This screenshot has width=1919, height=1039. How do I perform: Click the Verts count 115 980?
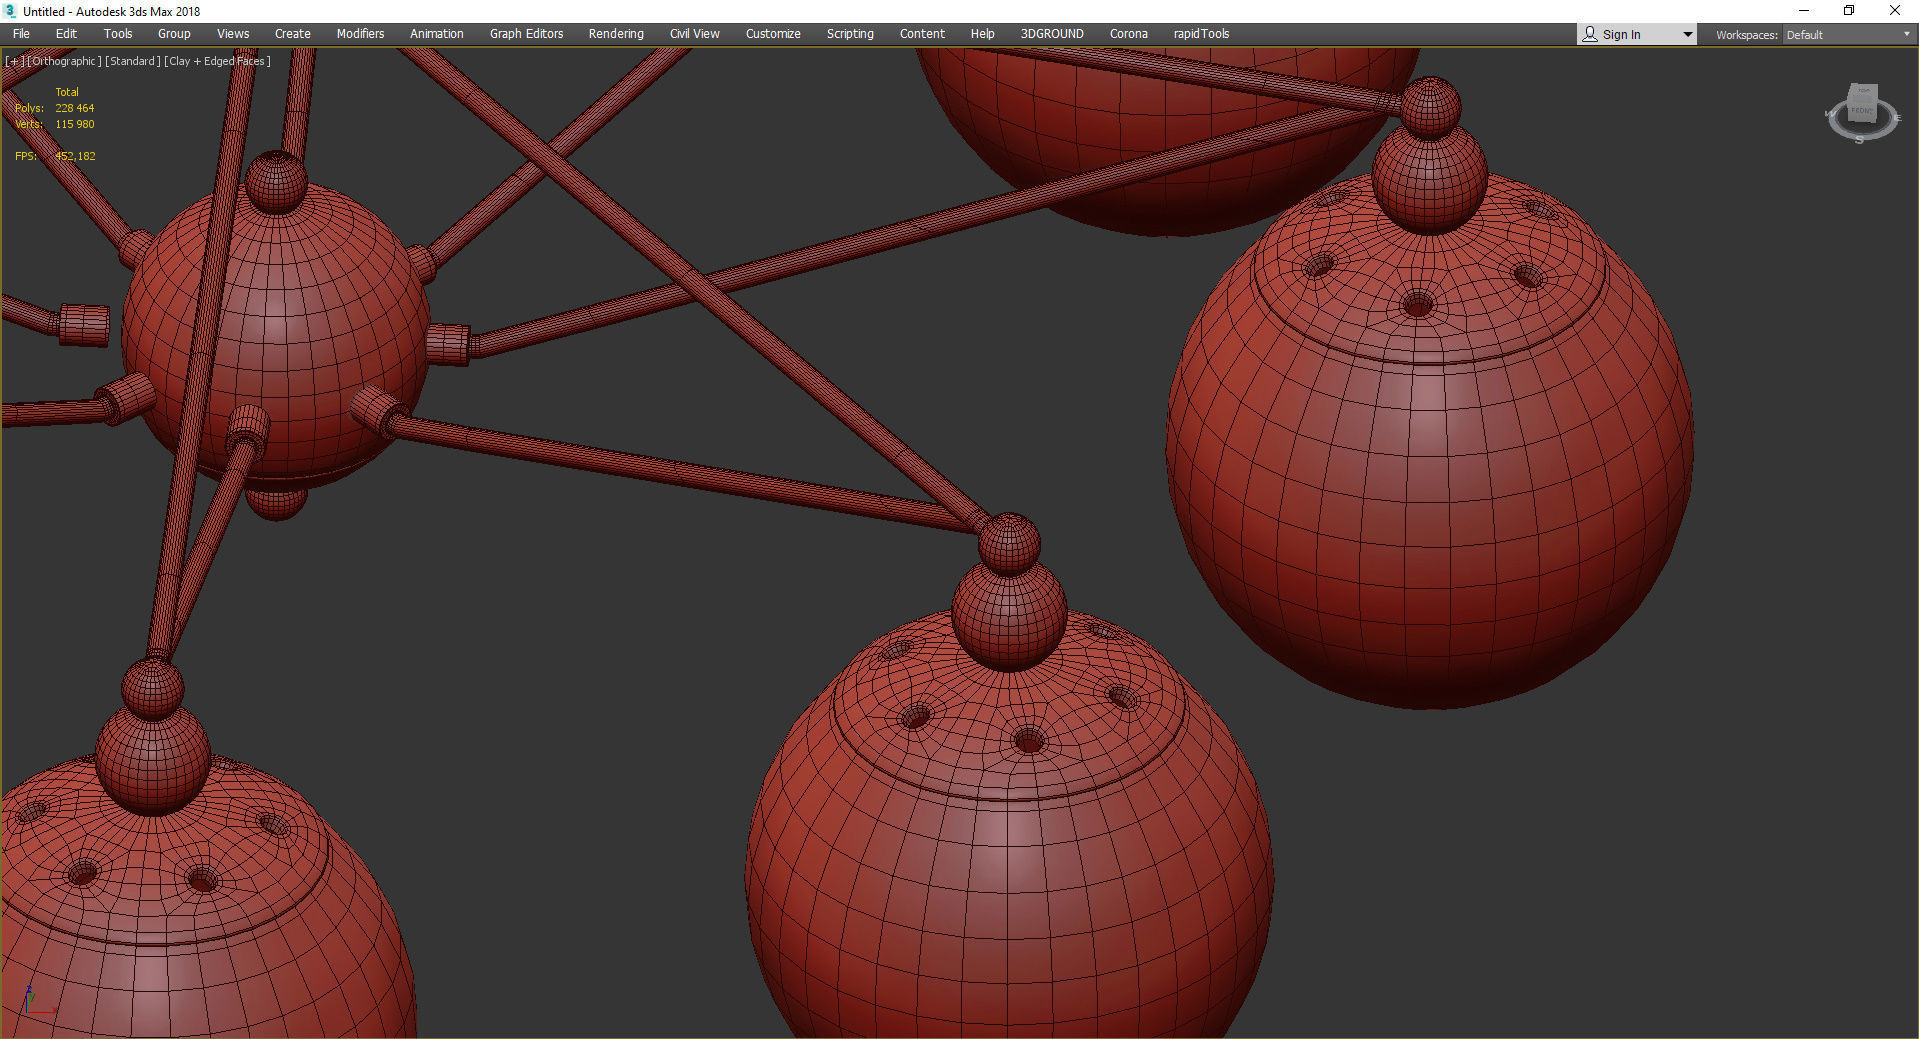[x=75, y=124]
